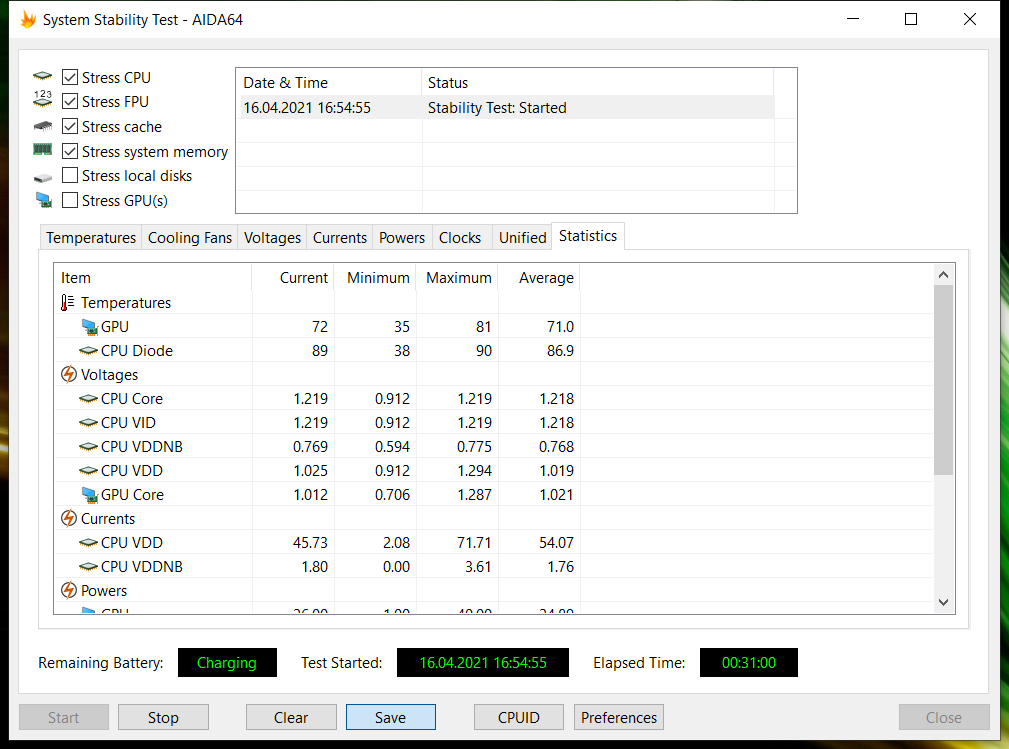The height and width of the screenshot is (749, 1009).
Task: Click the CPU Diode row chip icon
Action: [88, 351]
